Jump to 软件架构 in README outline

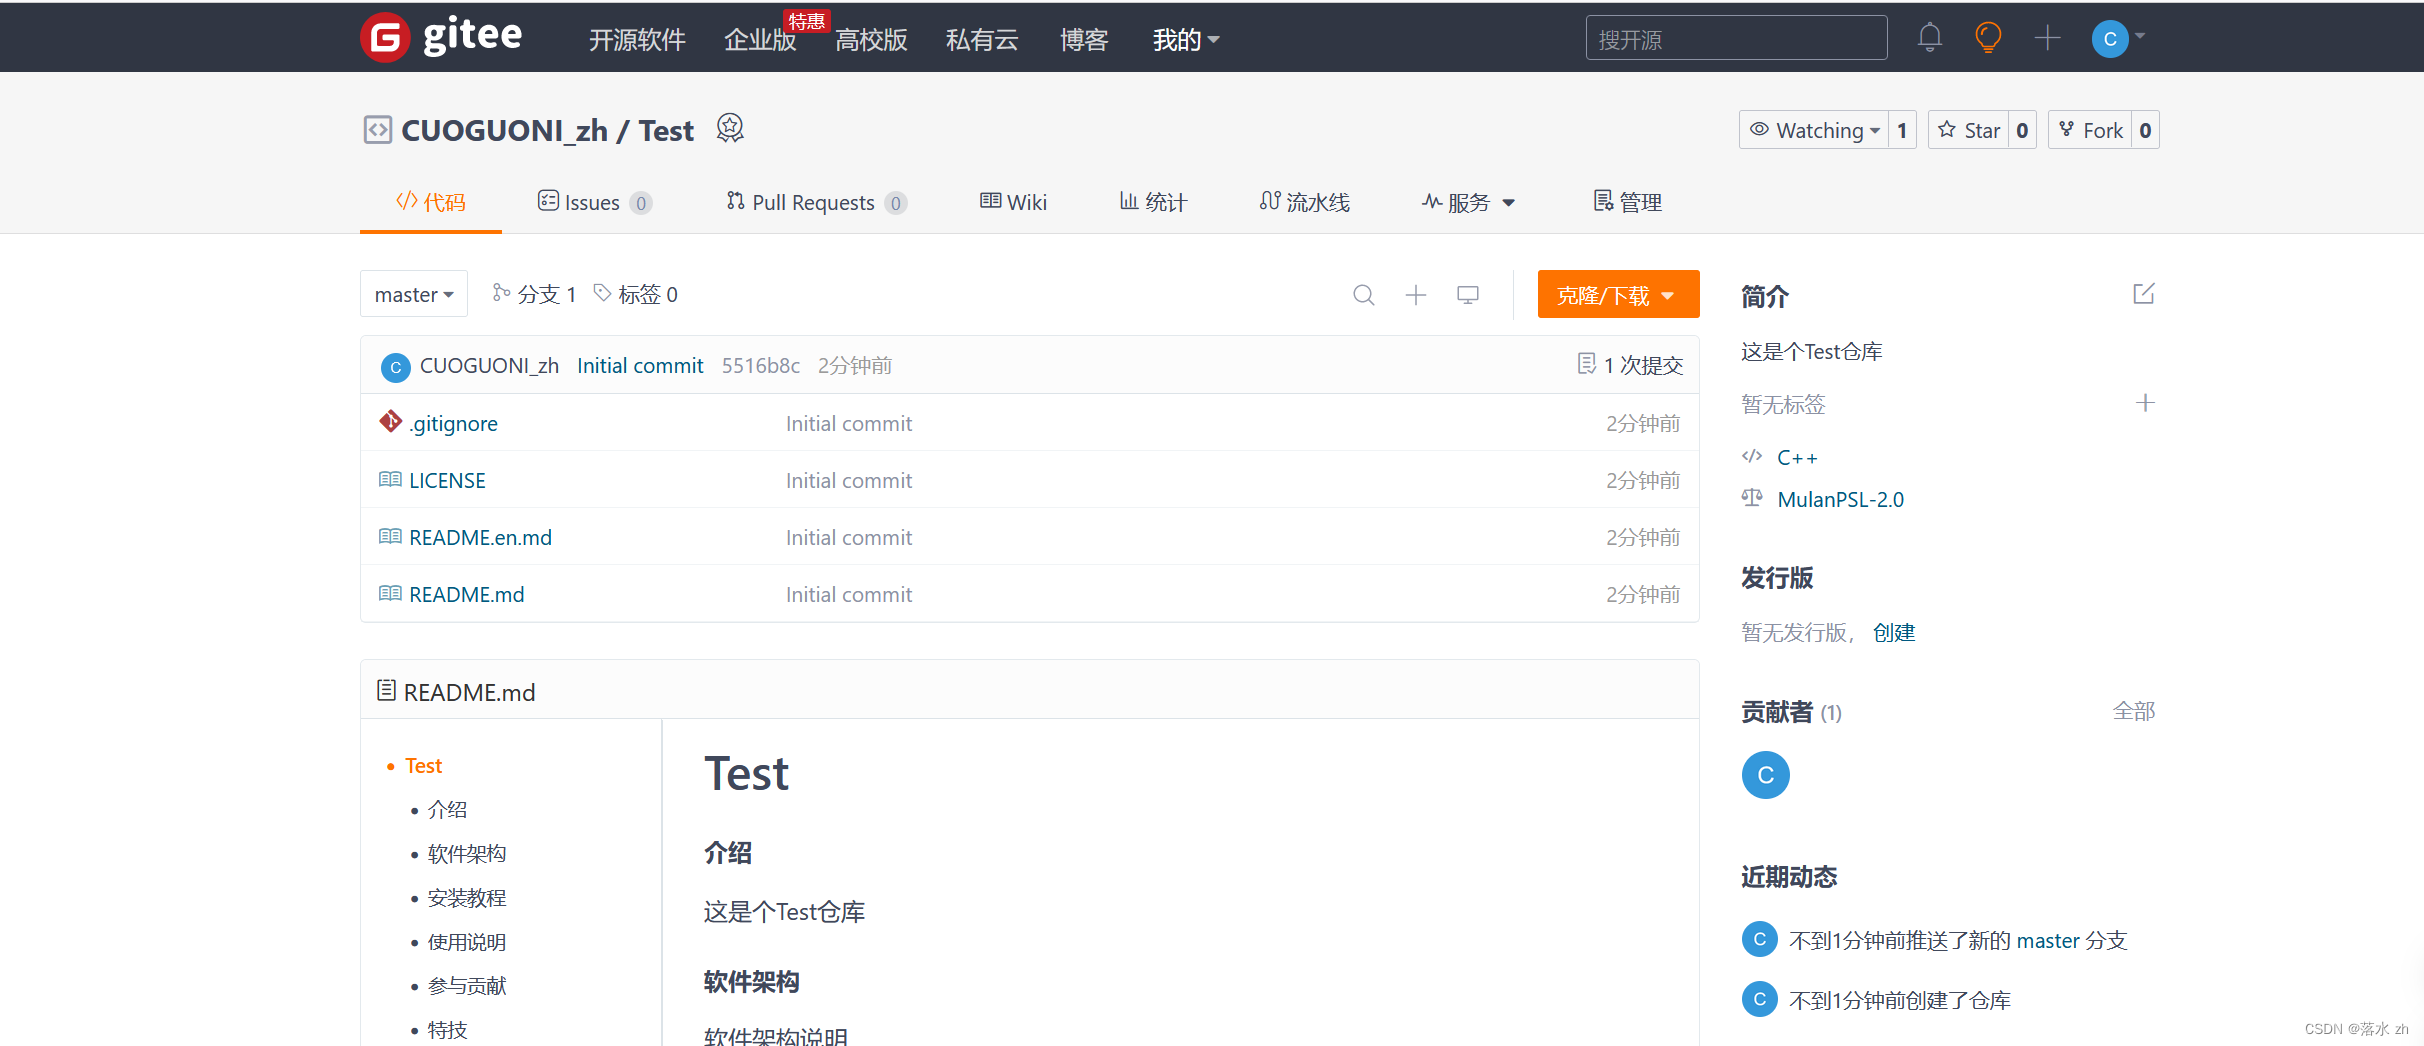[x=467, y=854]
